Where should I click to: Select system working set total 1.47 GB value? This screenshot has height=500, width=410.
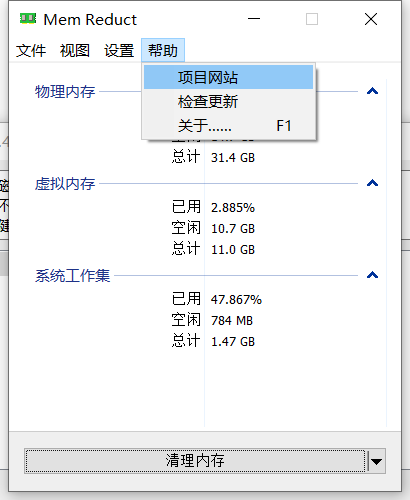[233, 342]
